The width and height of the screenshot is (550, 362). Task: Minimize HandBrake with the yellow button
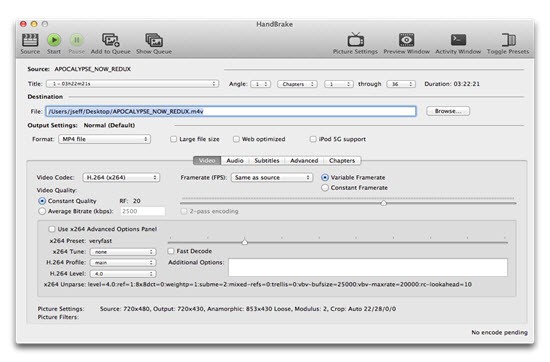tap(34, 24)
